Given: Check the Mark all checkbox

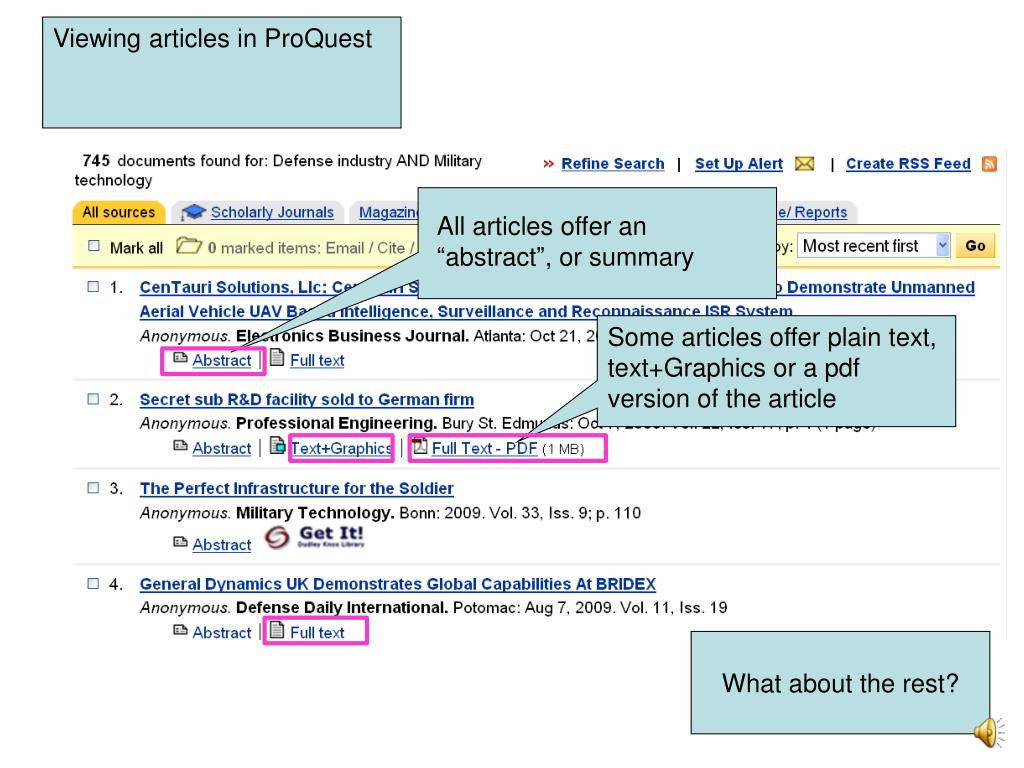Looking at the screenshot, I should [94, 246].
